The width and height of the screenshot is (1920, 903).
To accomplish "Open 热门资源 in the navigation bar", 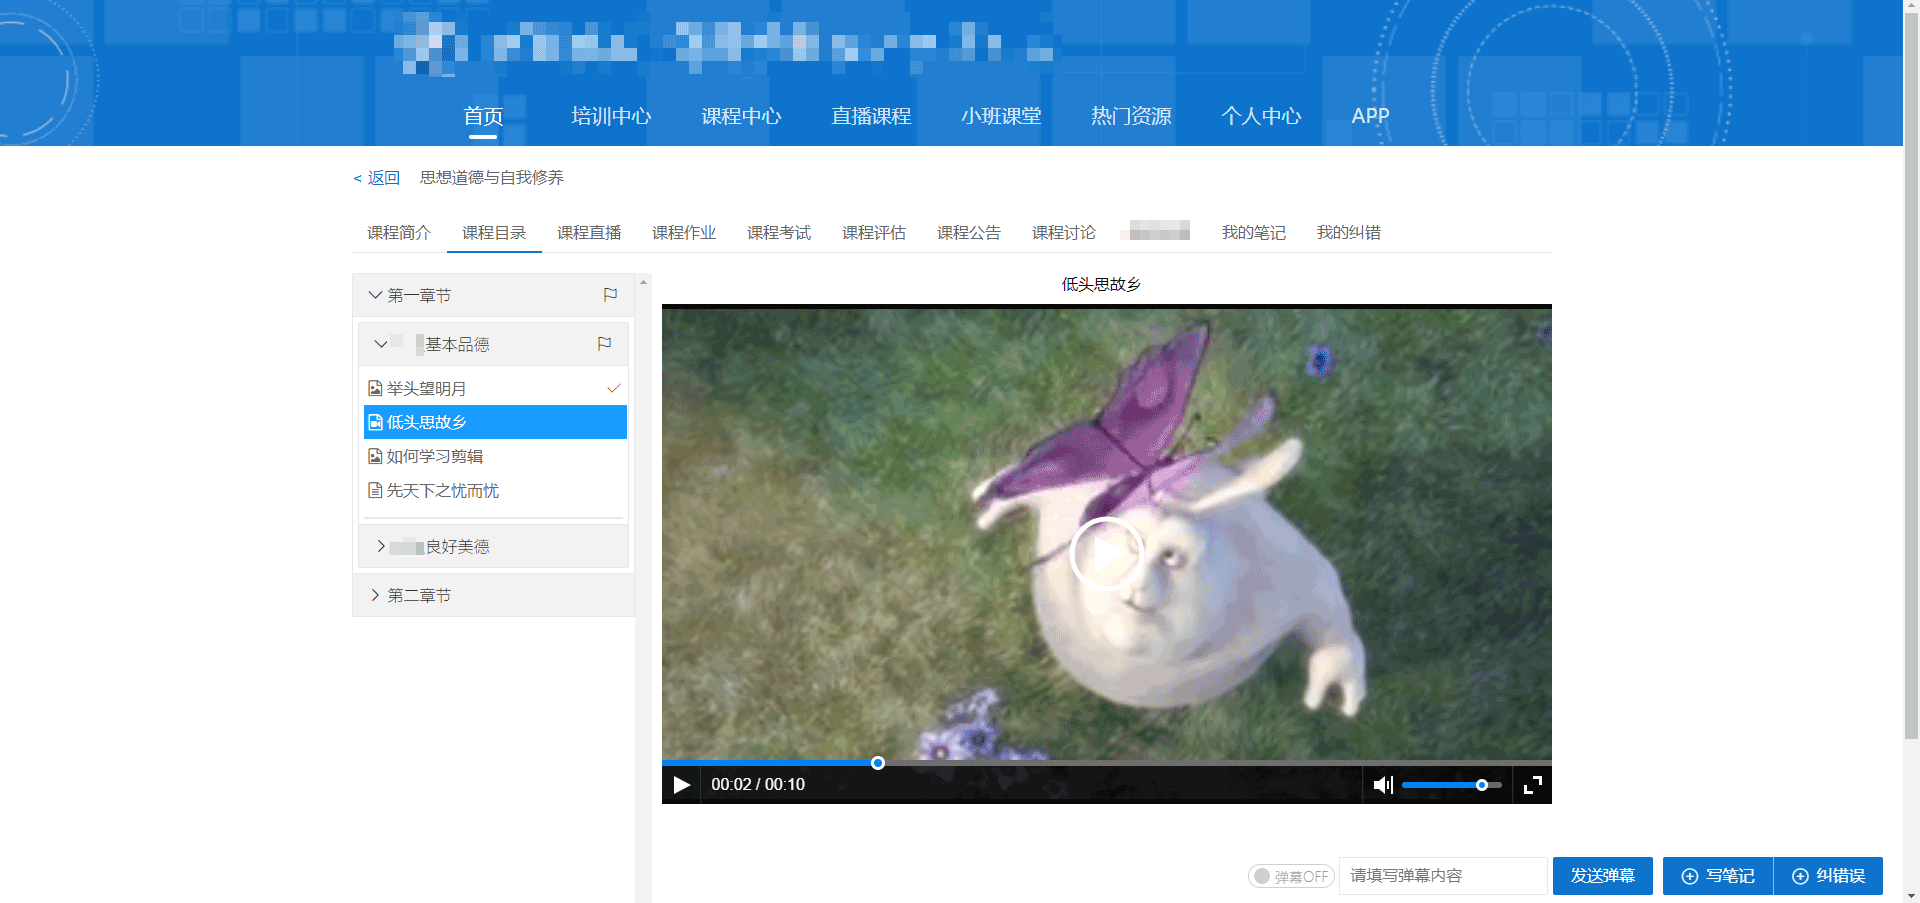I will [x=1131, y=116].
